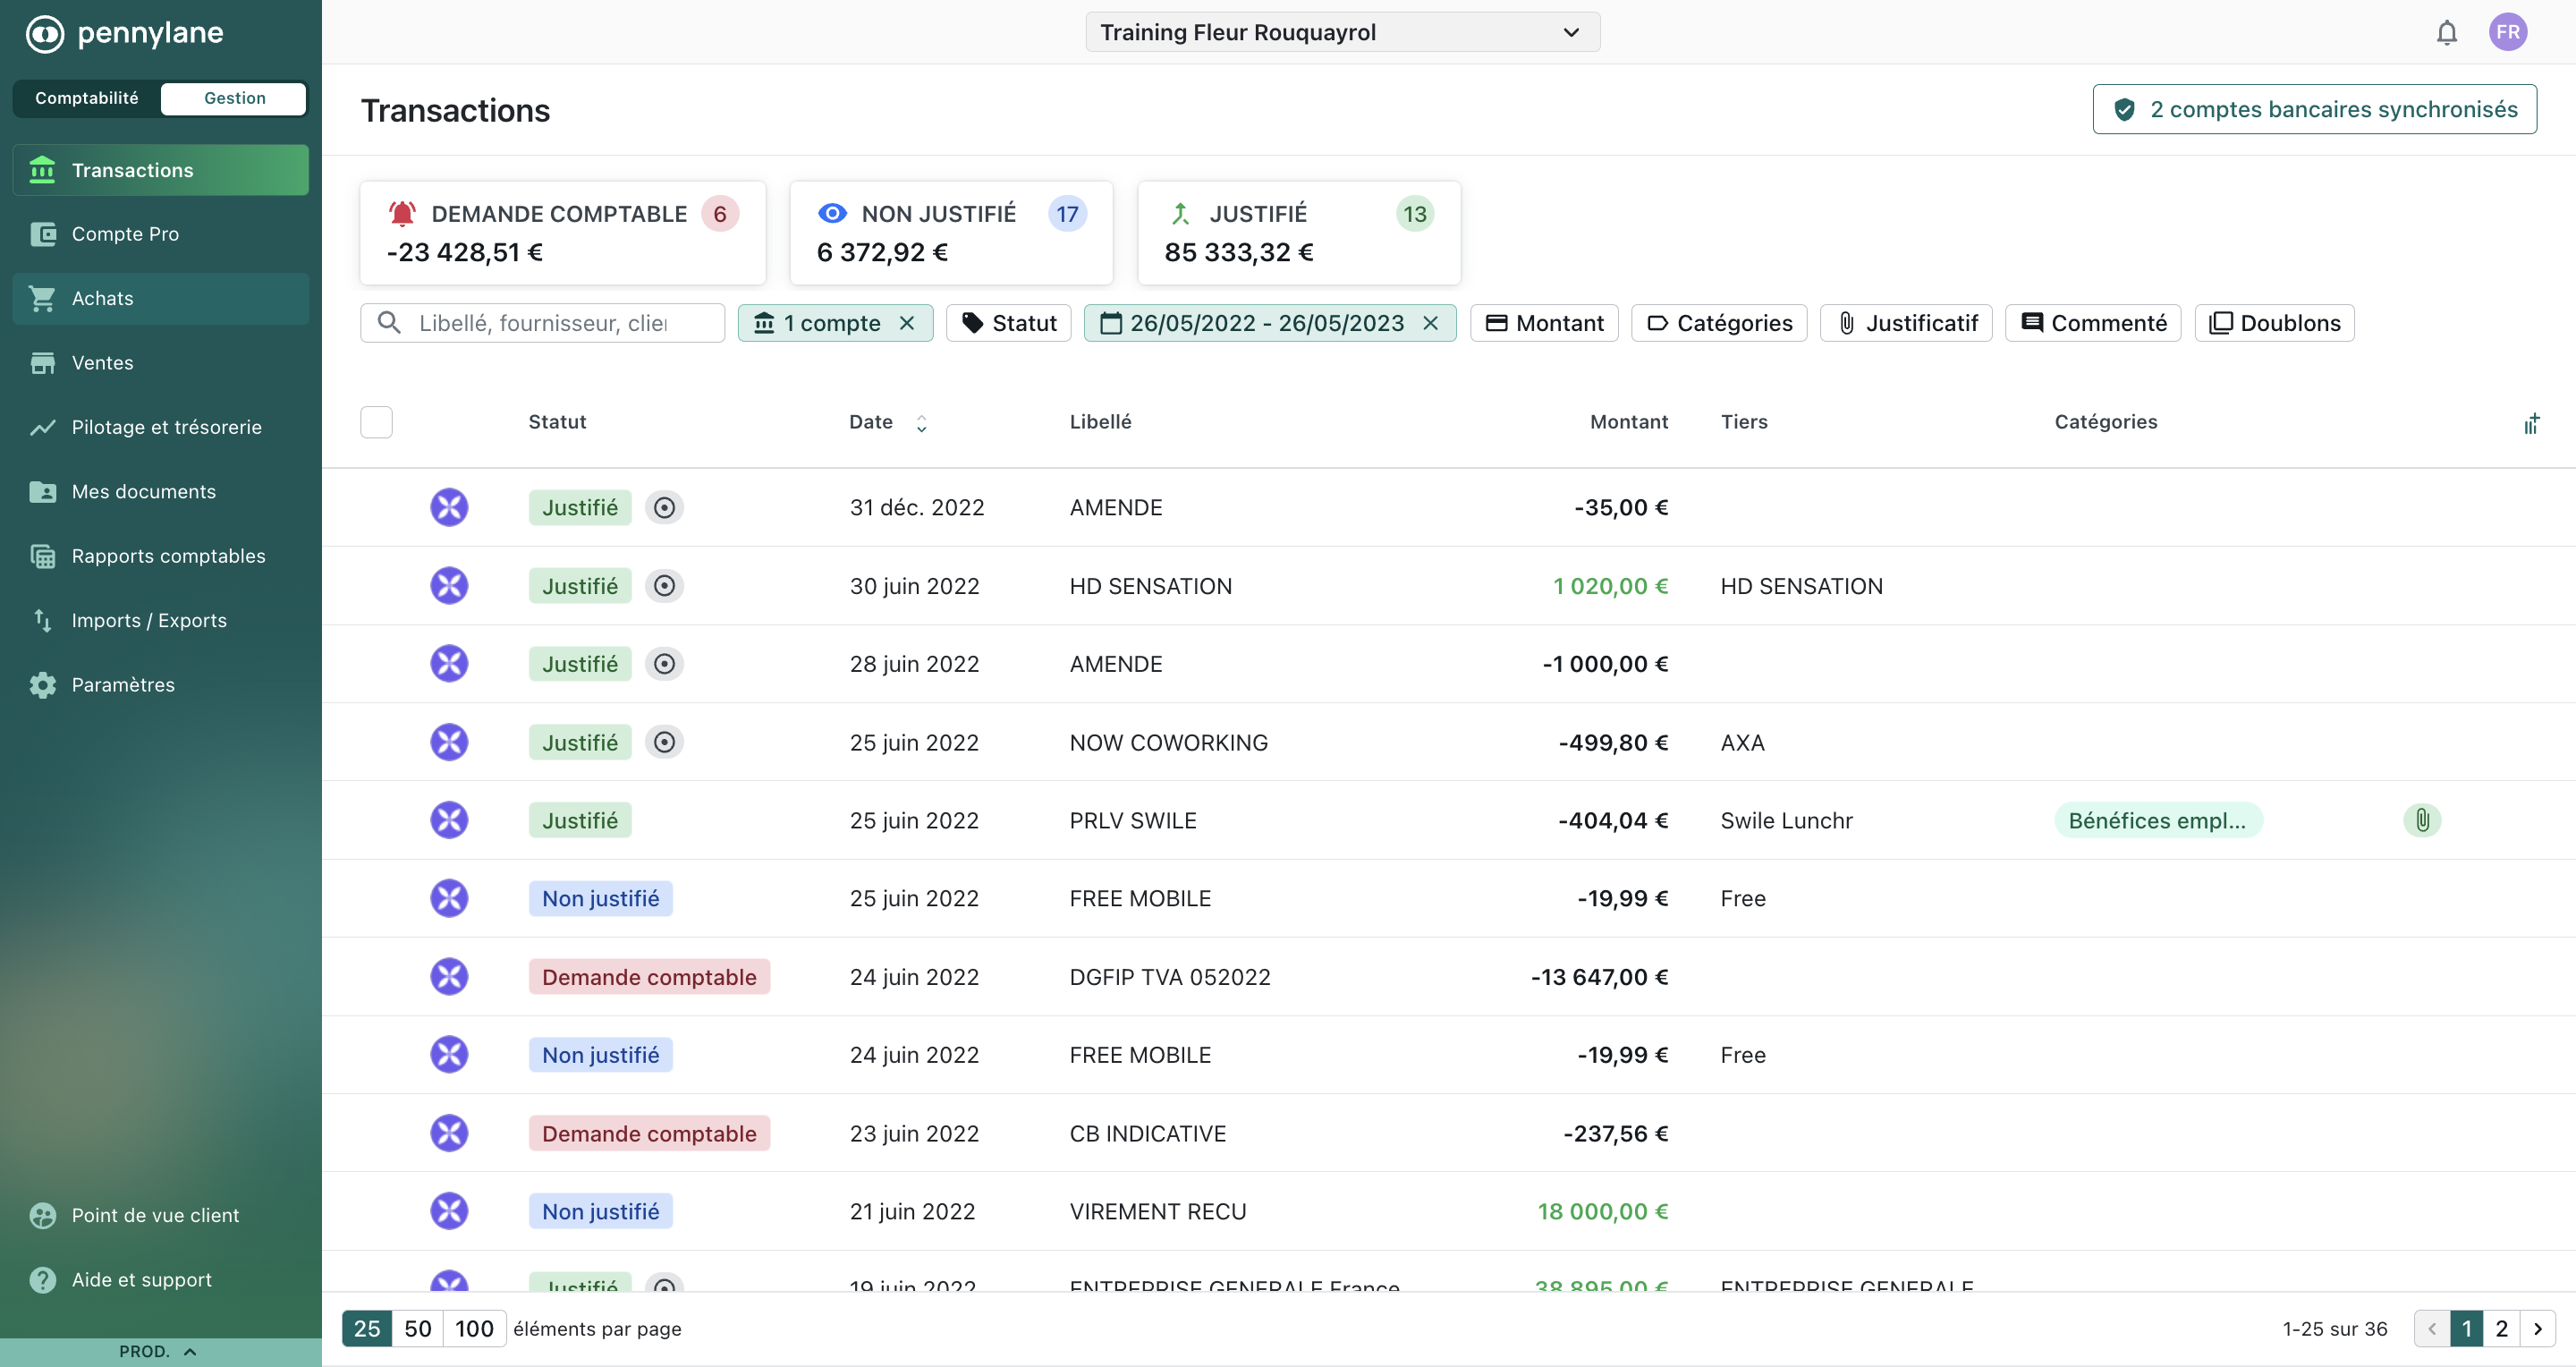The height and width of the screenshot is (1367, 2576).
Task: Click the search magnifier icon
Action: 389,322
